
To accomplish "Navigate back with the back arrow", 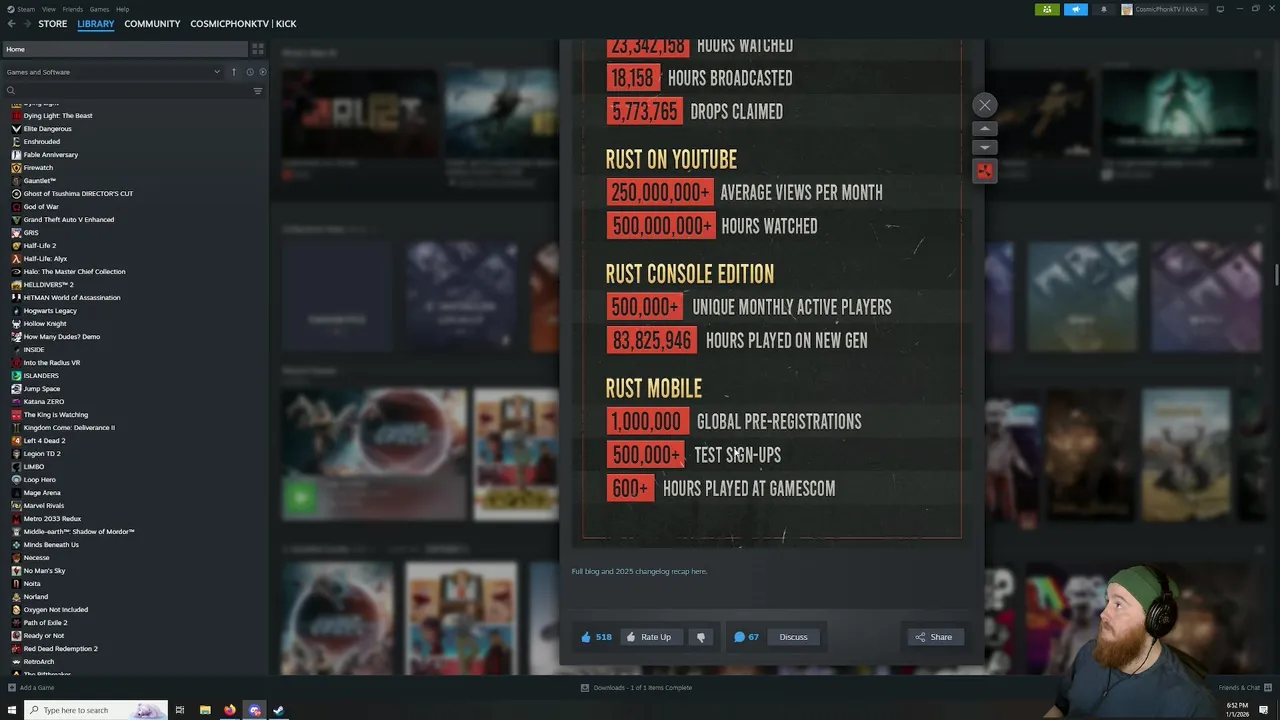I will [x=12, y=23].
